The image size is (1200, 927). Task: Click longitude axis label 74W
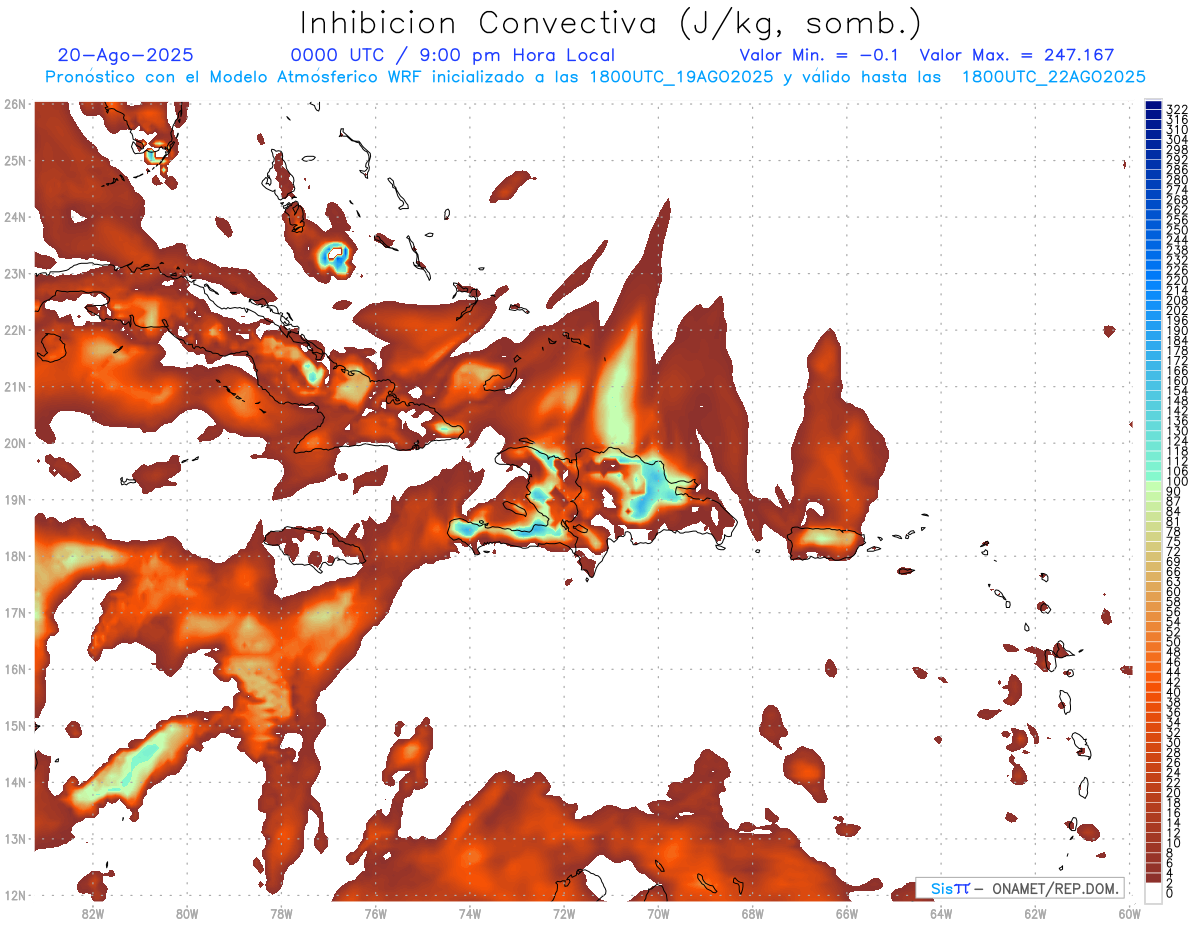470,913
